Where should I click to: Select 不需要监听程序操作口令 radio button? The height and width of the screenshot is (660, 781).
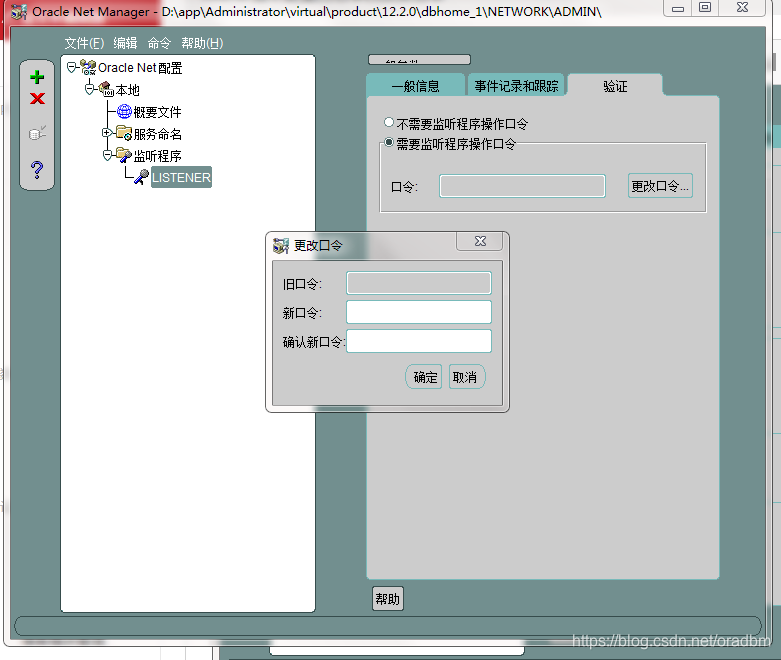tap(389, 122)
